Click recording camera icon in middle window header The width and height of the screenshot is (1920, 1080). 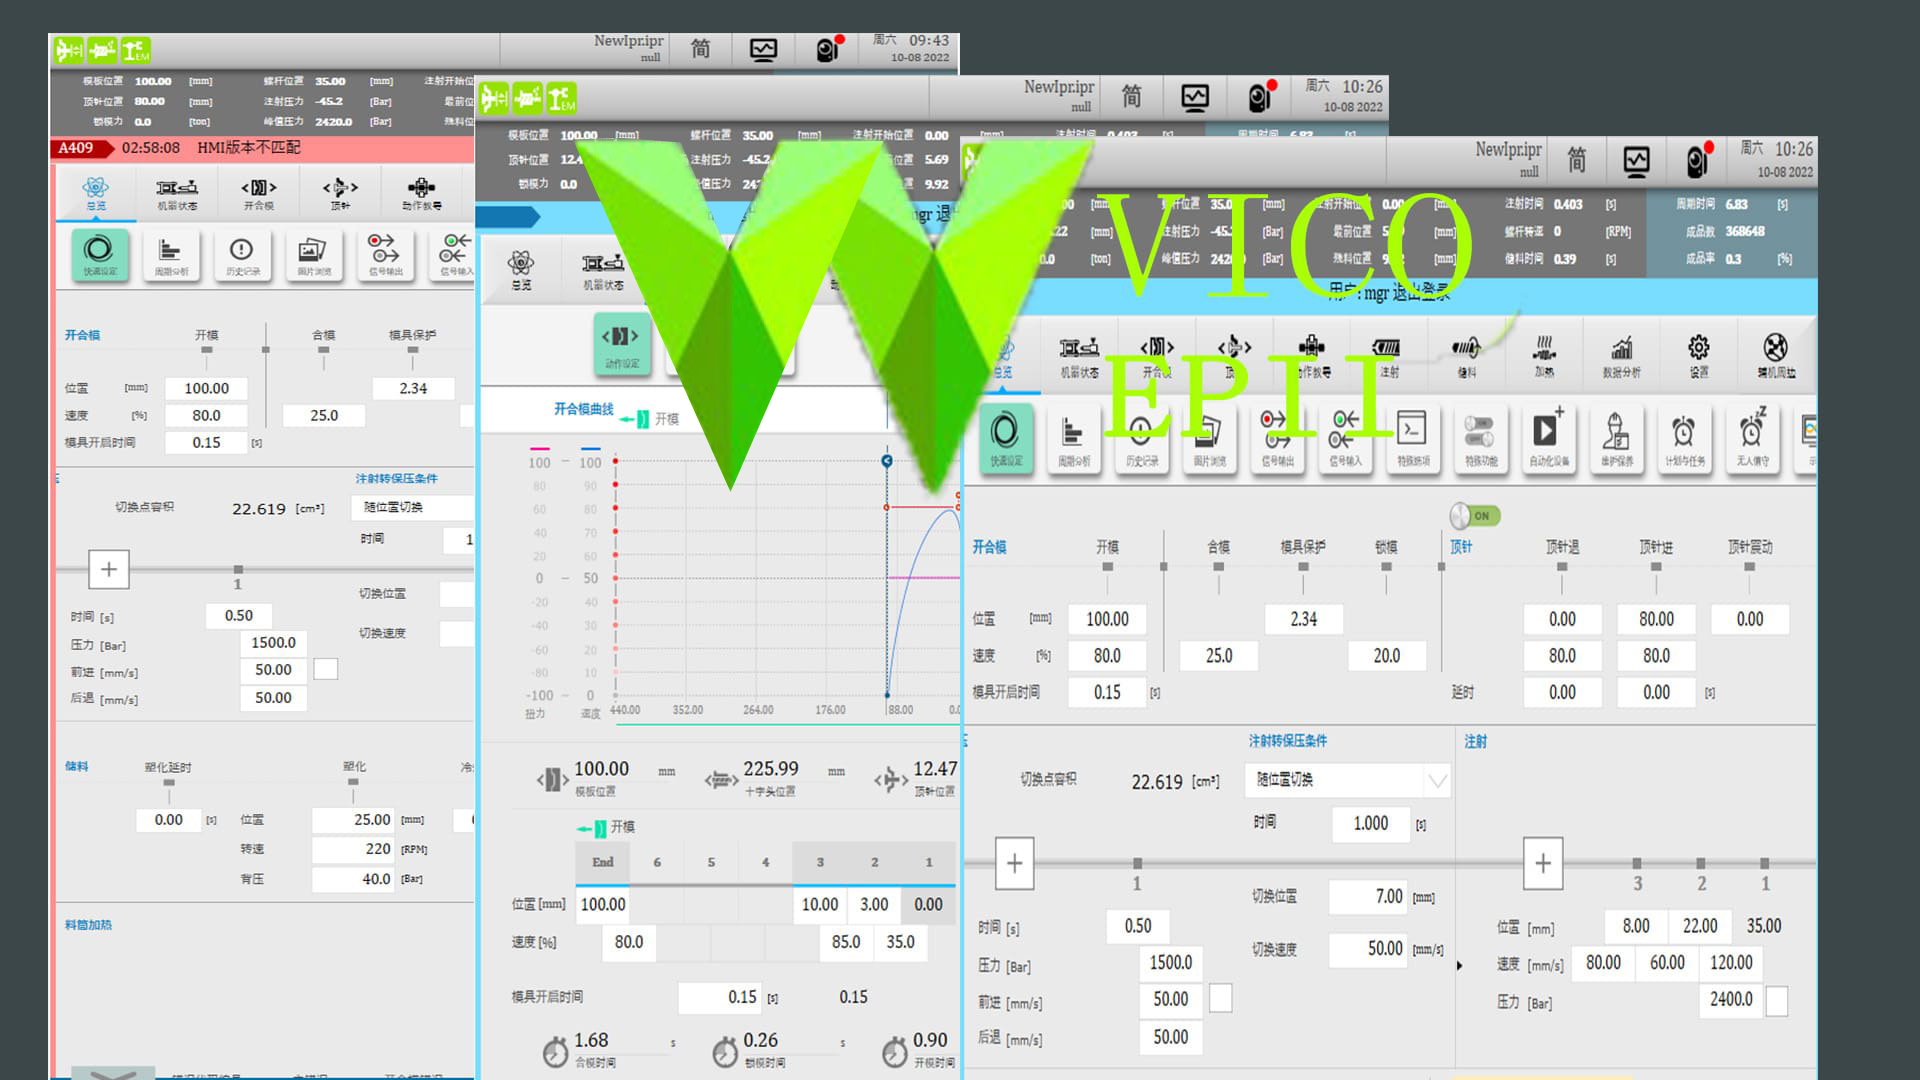pyautogui.click(x=1261, y=97)
